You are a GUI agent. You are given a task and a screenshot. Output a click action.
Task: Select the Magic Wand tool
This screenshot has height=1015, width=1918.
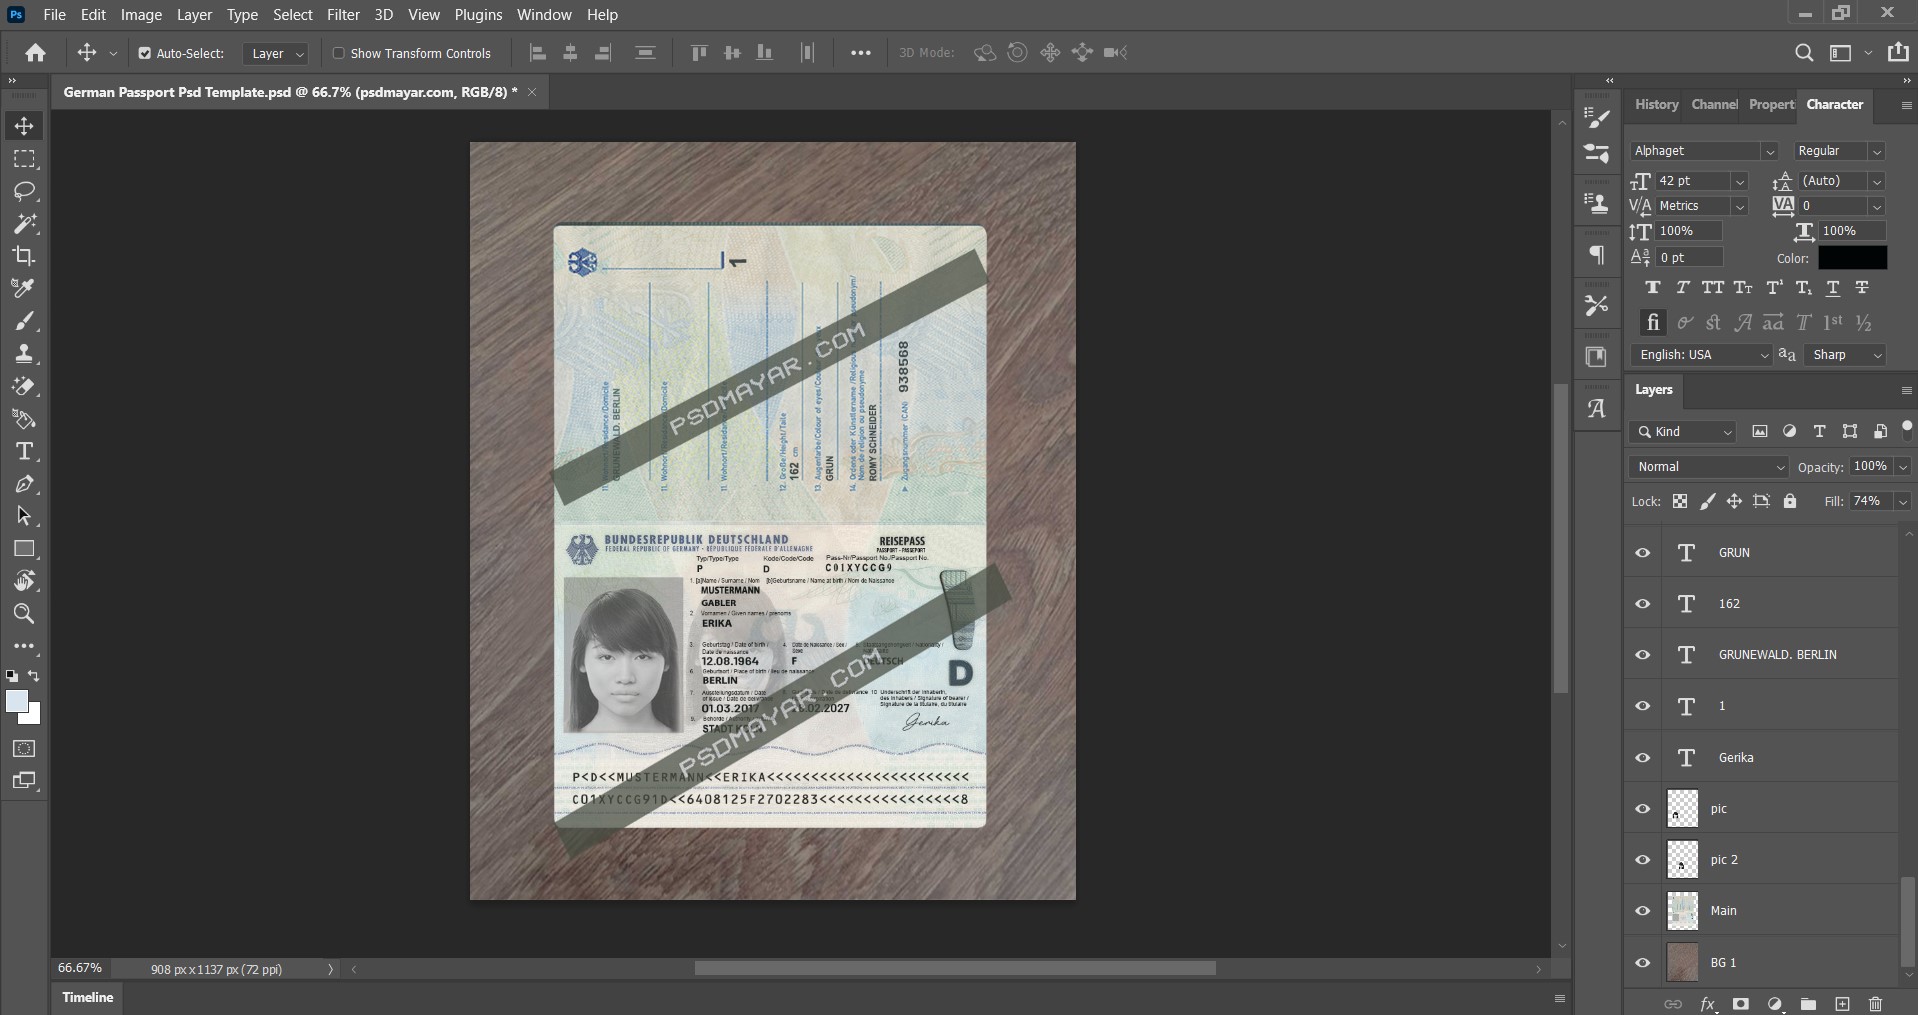(x=24, y=223)
